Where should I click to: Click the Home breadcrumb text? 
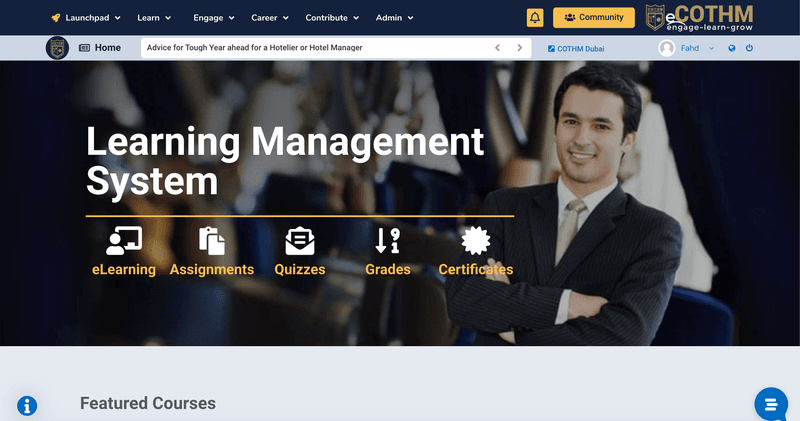108,47
